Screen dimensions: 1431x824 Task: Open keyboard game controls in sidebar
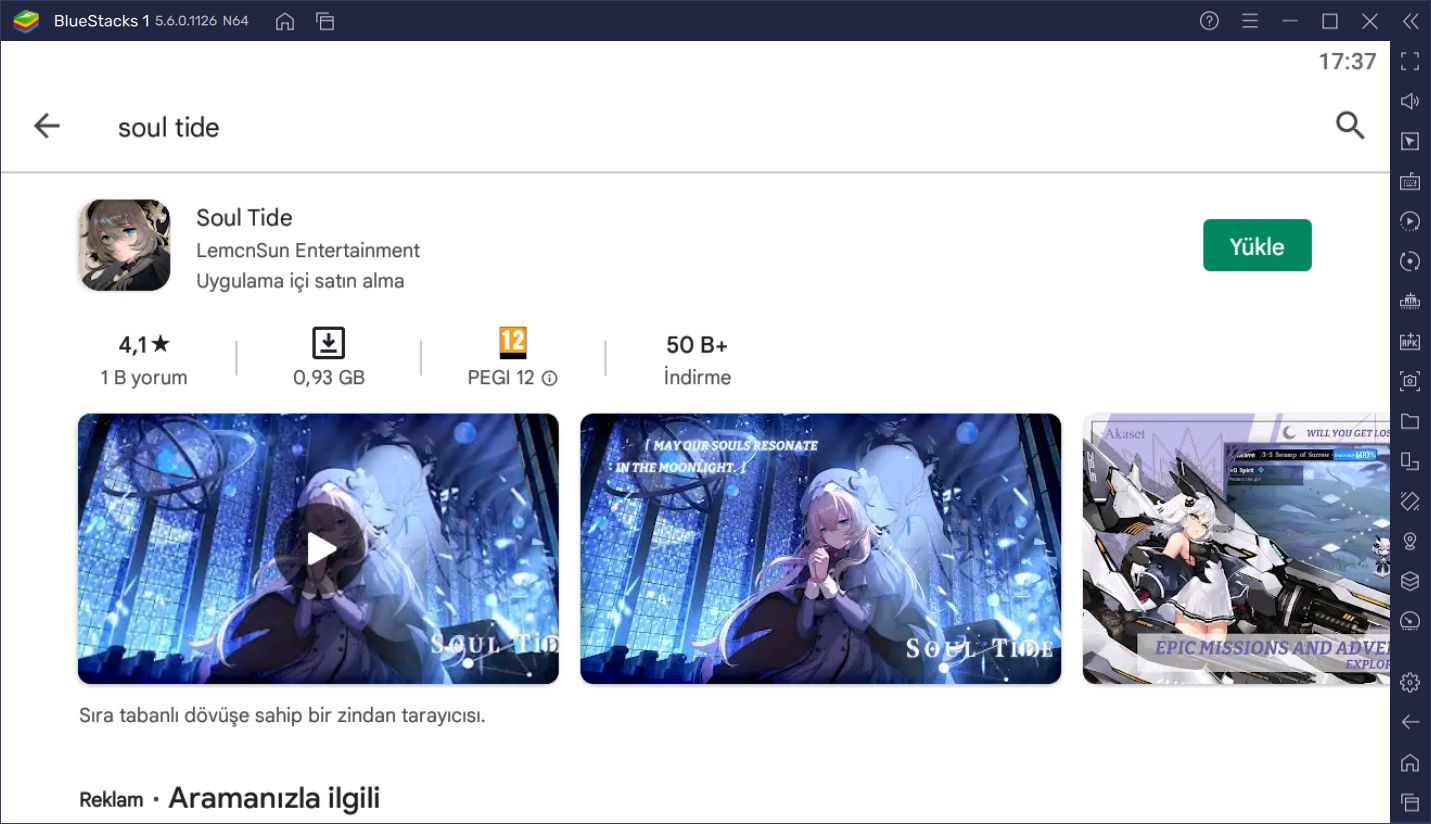coord(1410,181)
